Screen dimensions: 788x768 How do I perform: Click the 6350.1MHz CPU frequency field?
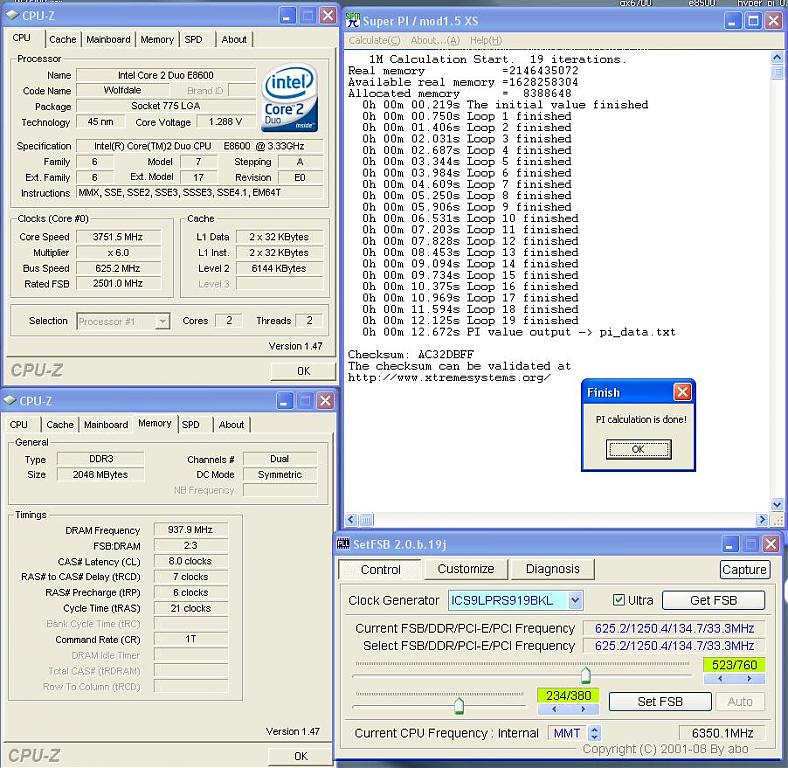(x=722, y=733)
